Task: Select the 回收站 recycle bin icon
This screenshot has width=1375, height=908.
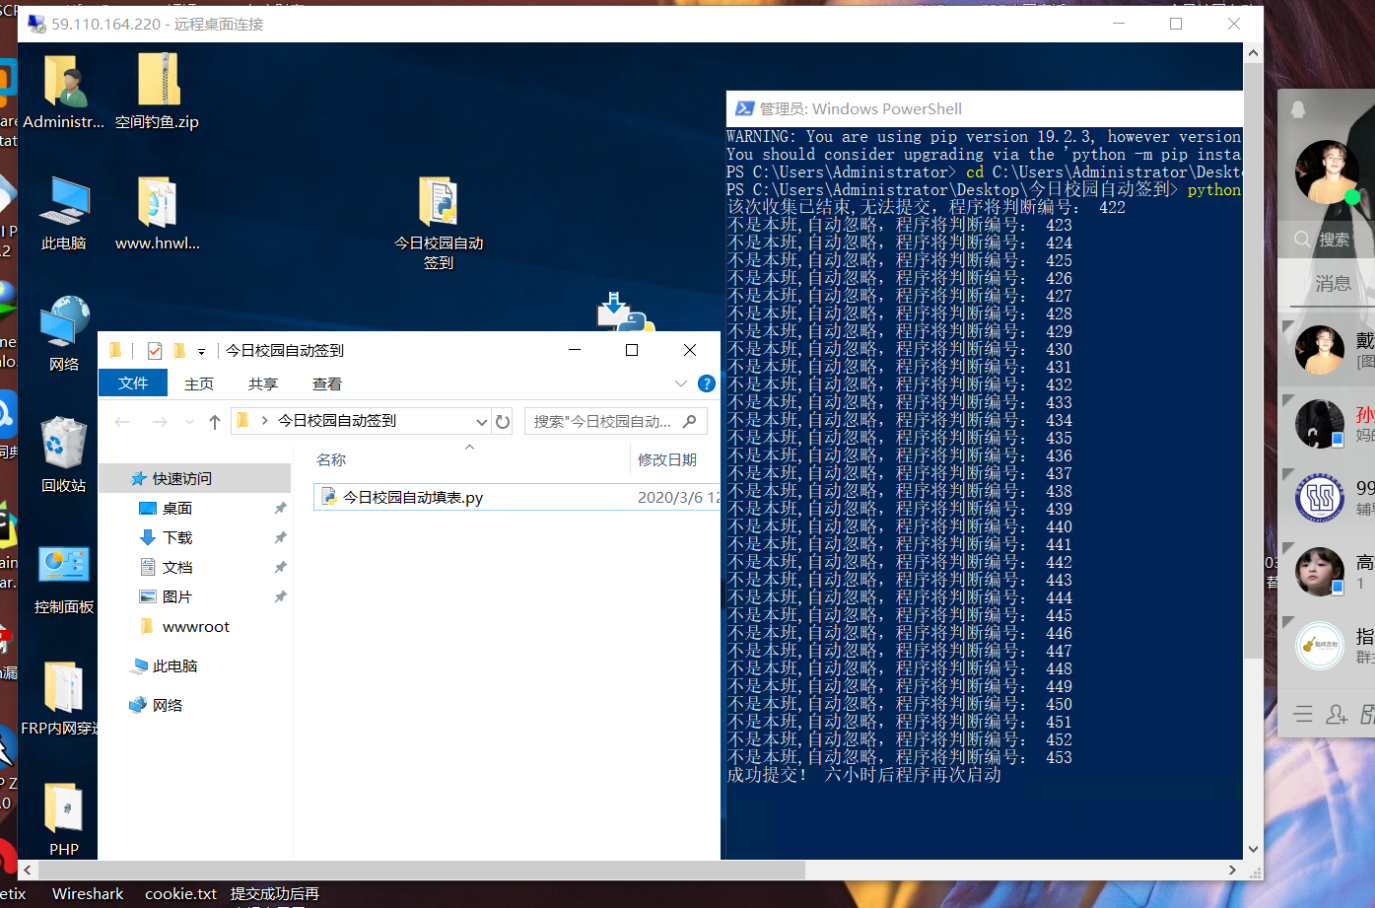Action: 64,455
